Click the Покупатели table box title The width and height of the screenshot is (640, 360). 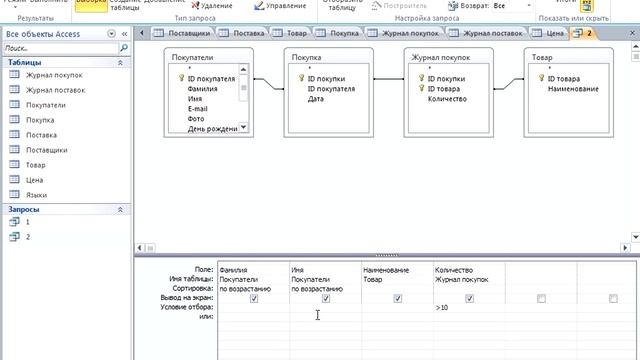[192, 58]
